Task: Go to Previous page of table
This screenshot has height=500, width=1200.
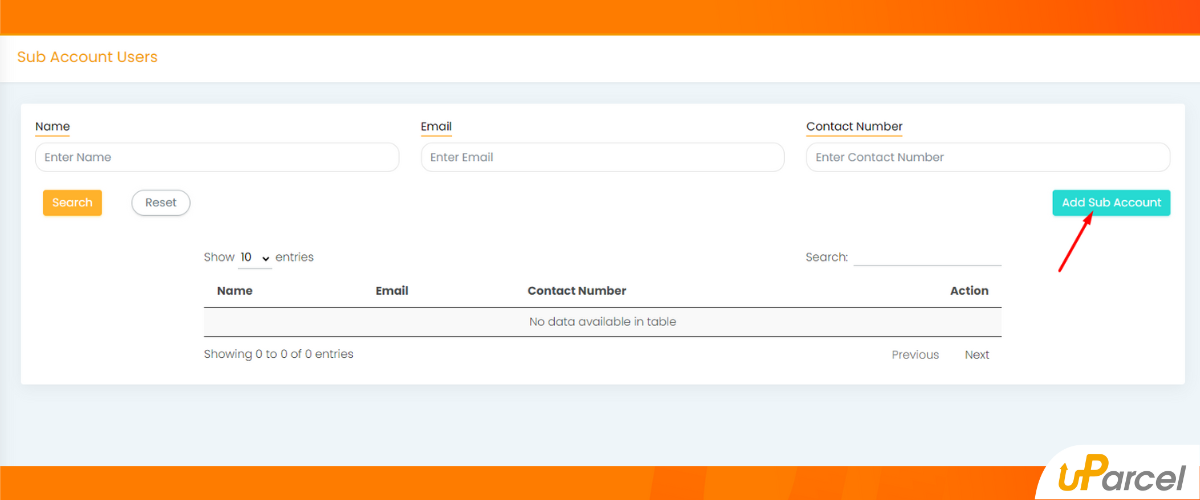Action: point(915,355)
